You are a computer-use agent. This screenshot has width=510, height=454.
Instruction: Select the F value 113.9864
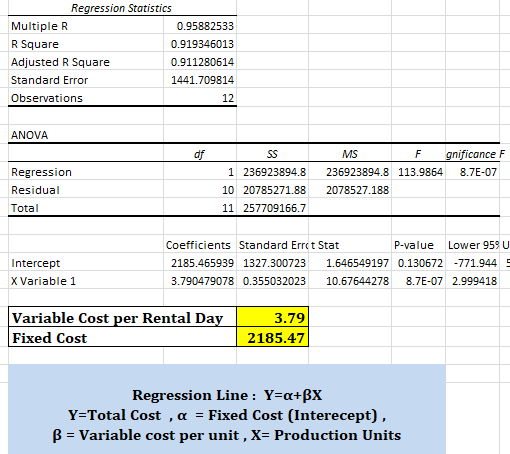[418, 172]
